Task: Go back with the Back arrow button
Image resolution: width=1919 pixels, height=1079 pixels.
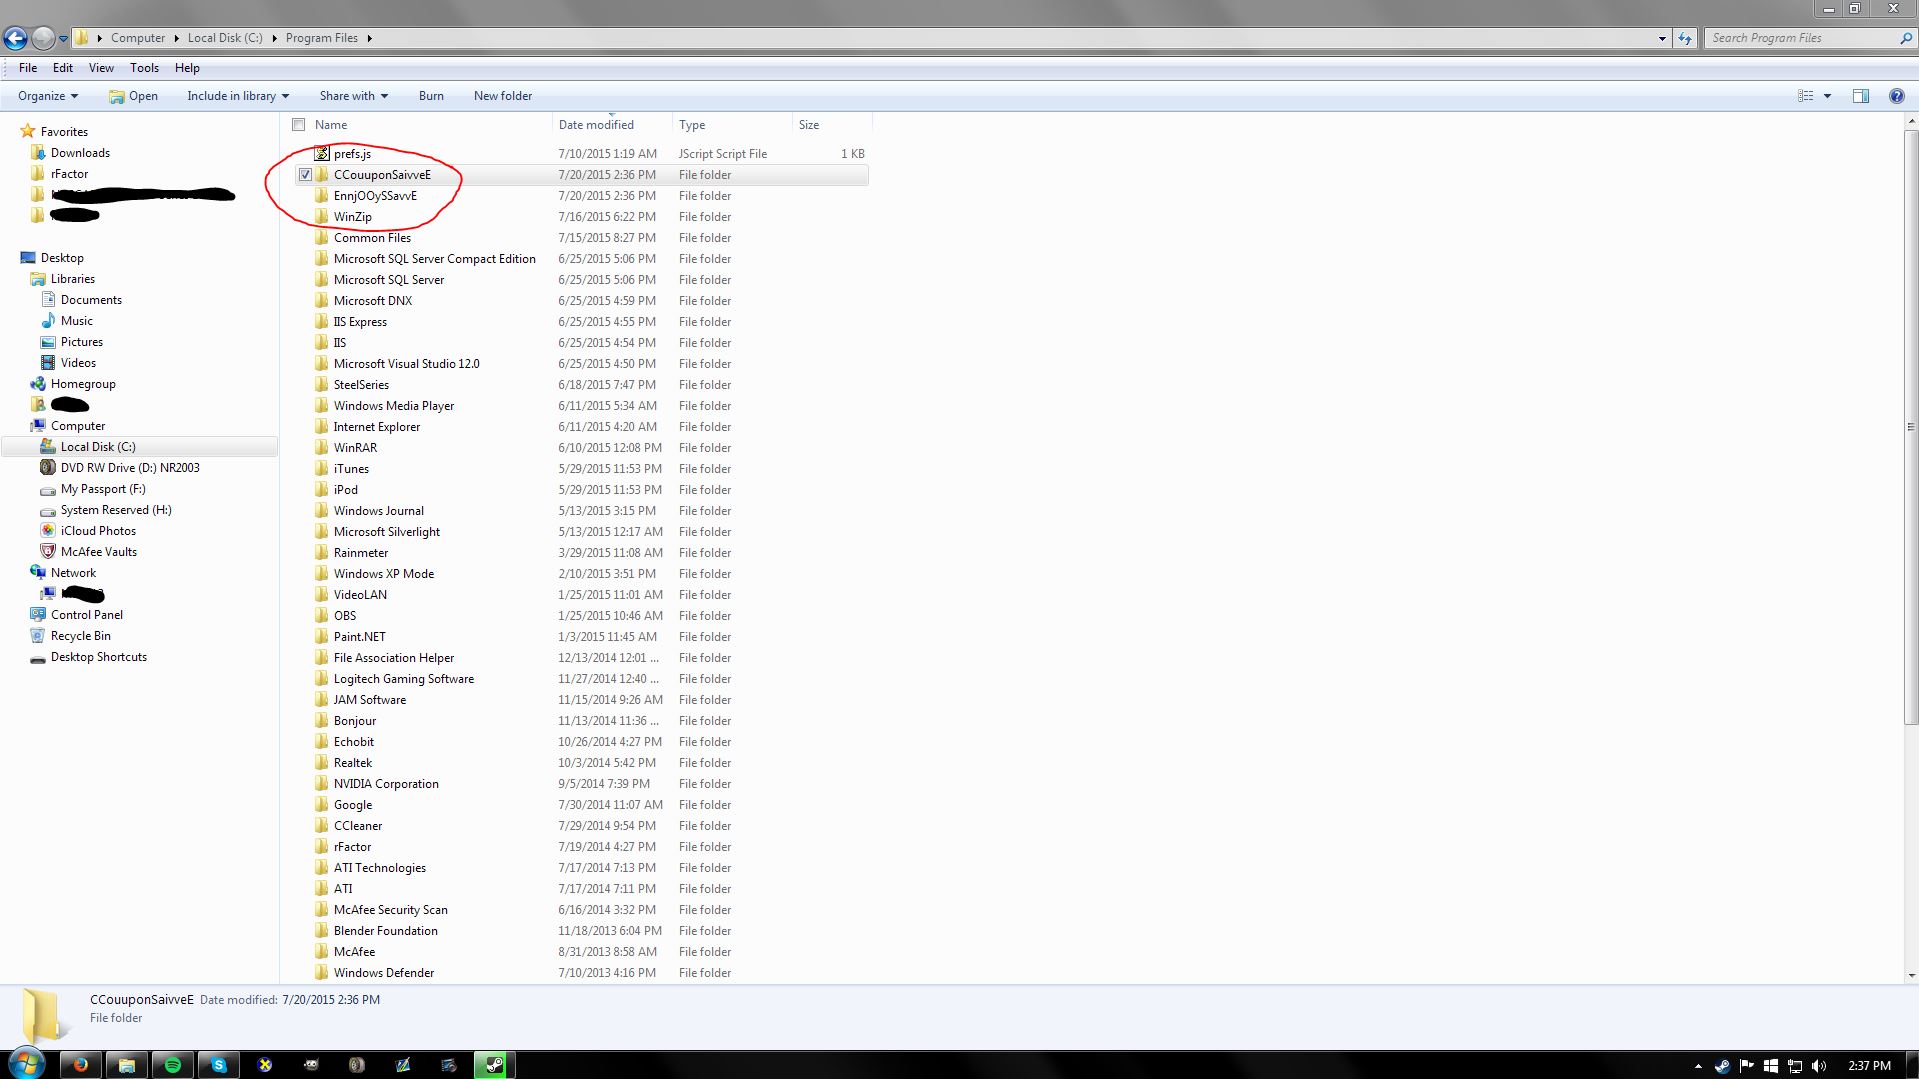Action: pos(15,38)
